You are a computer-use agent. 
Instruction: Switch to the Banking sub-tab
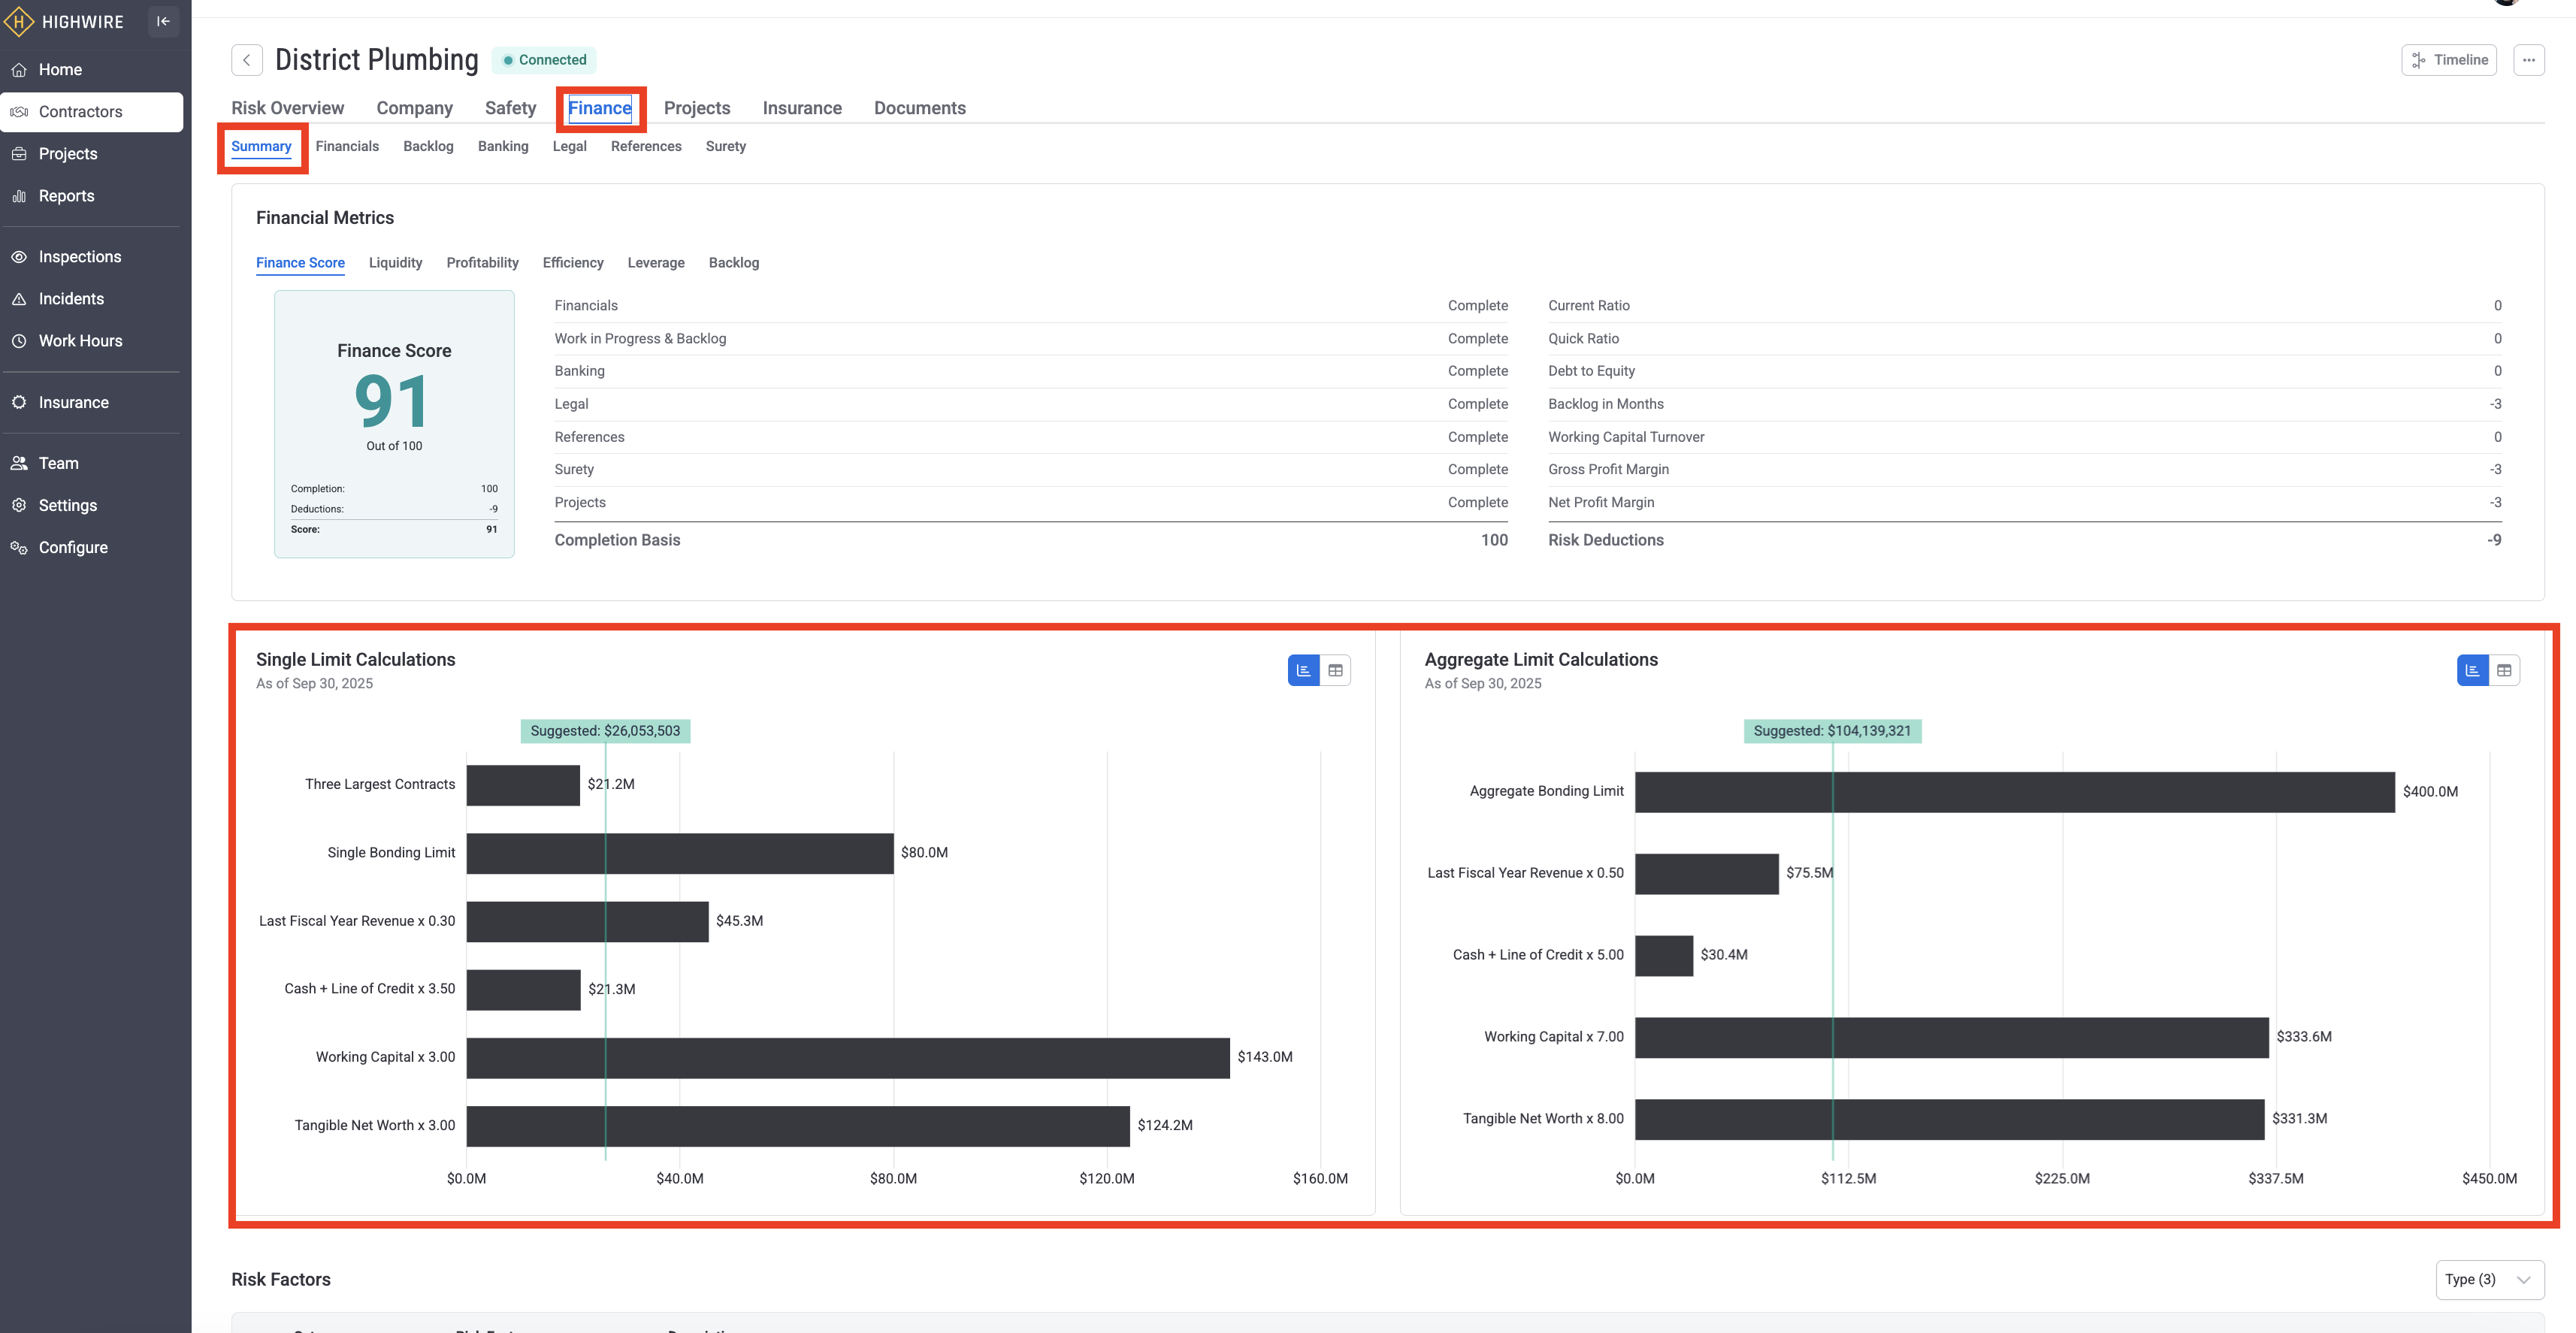[502, 146]
